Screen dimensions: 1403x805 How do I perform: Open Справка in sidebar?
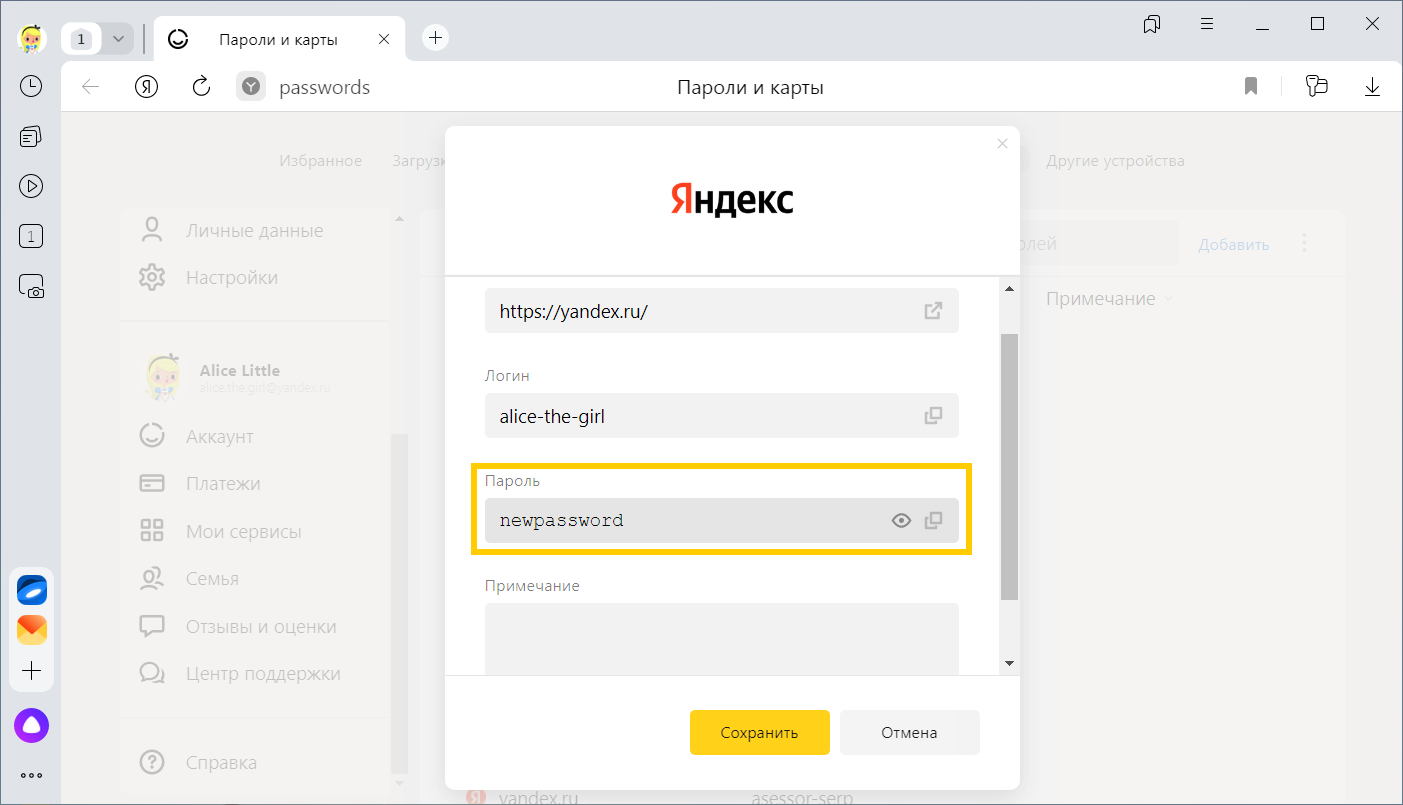221,763
